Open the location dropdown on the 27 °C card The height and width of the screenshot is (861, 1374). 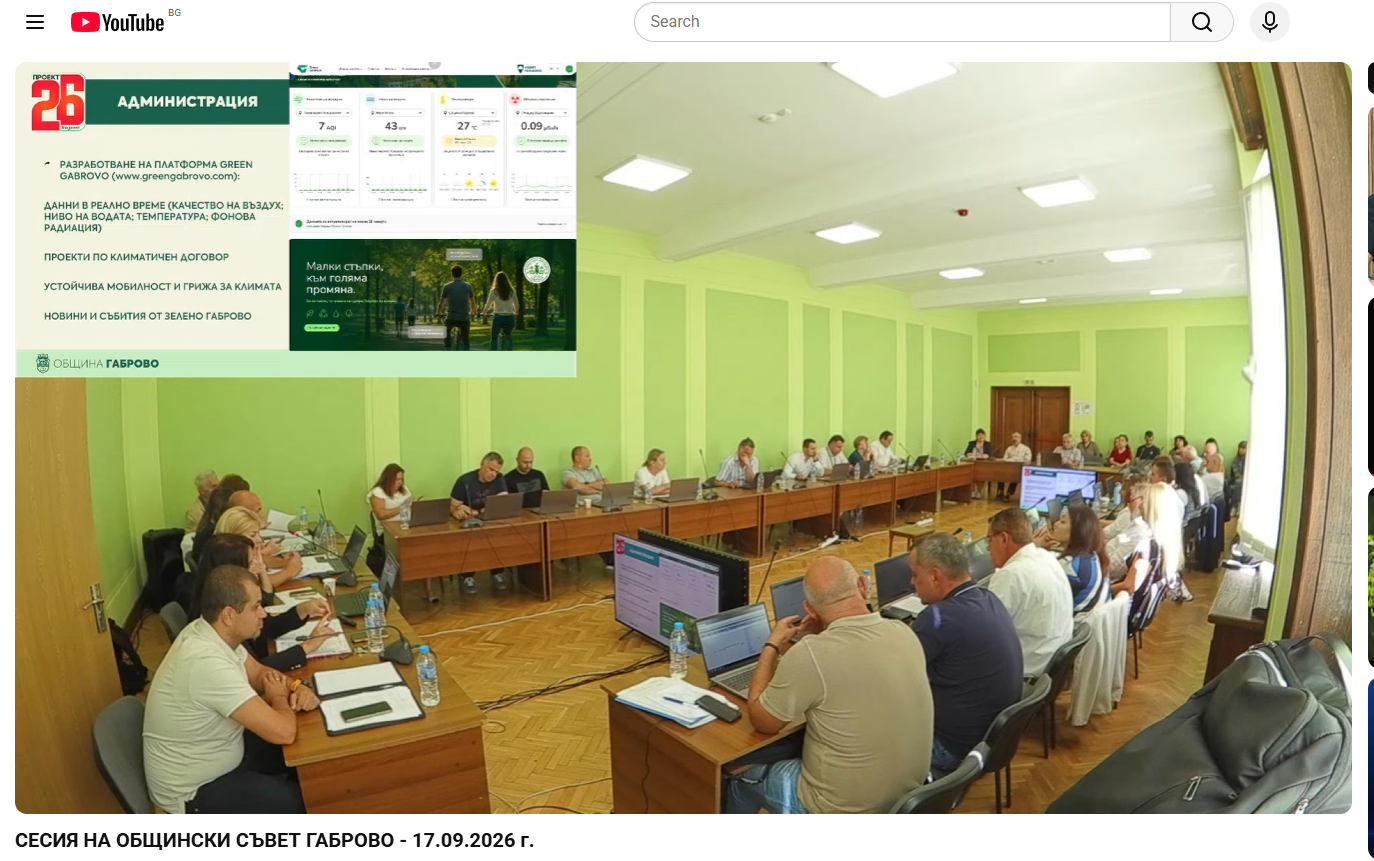click(x=468, y=113)
